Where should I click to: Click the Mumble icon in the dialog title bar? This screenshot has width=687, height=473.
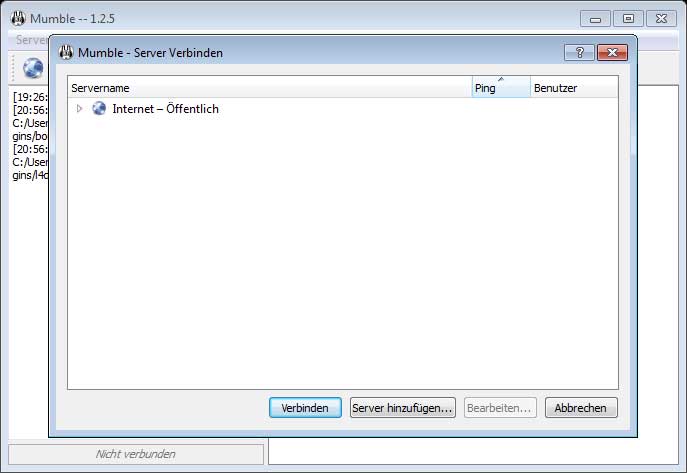tap(66, 53)
